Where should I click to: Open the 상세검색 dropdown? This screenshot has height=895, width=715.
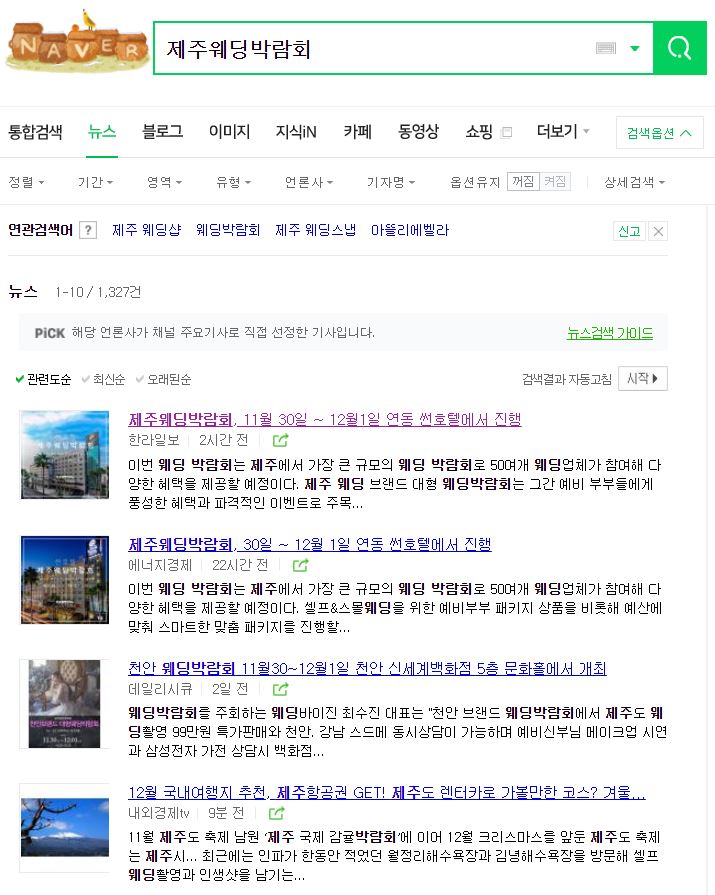click(635, 182)
